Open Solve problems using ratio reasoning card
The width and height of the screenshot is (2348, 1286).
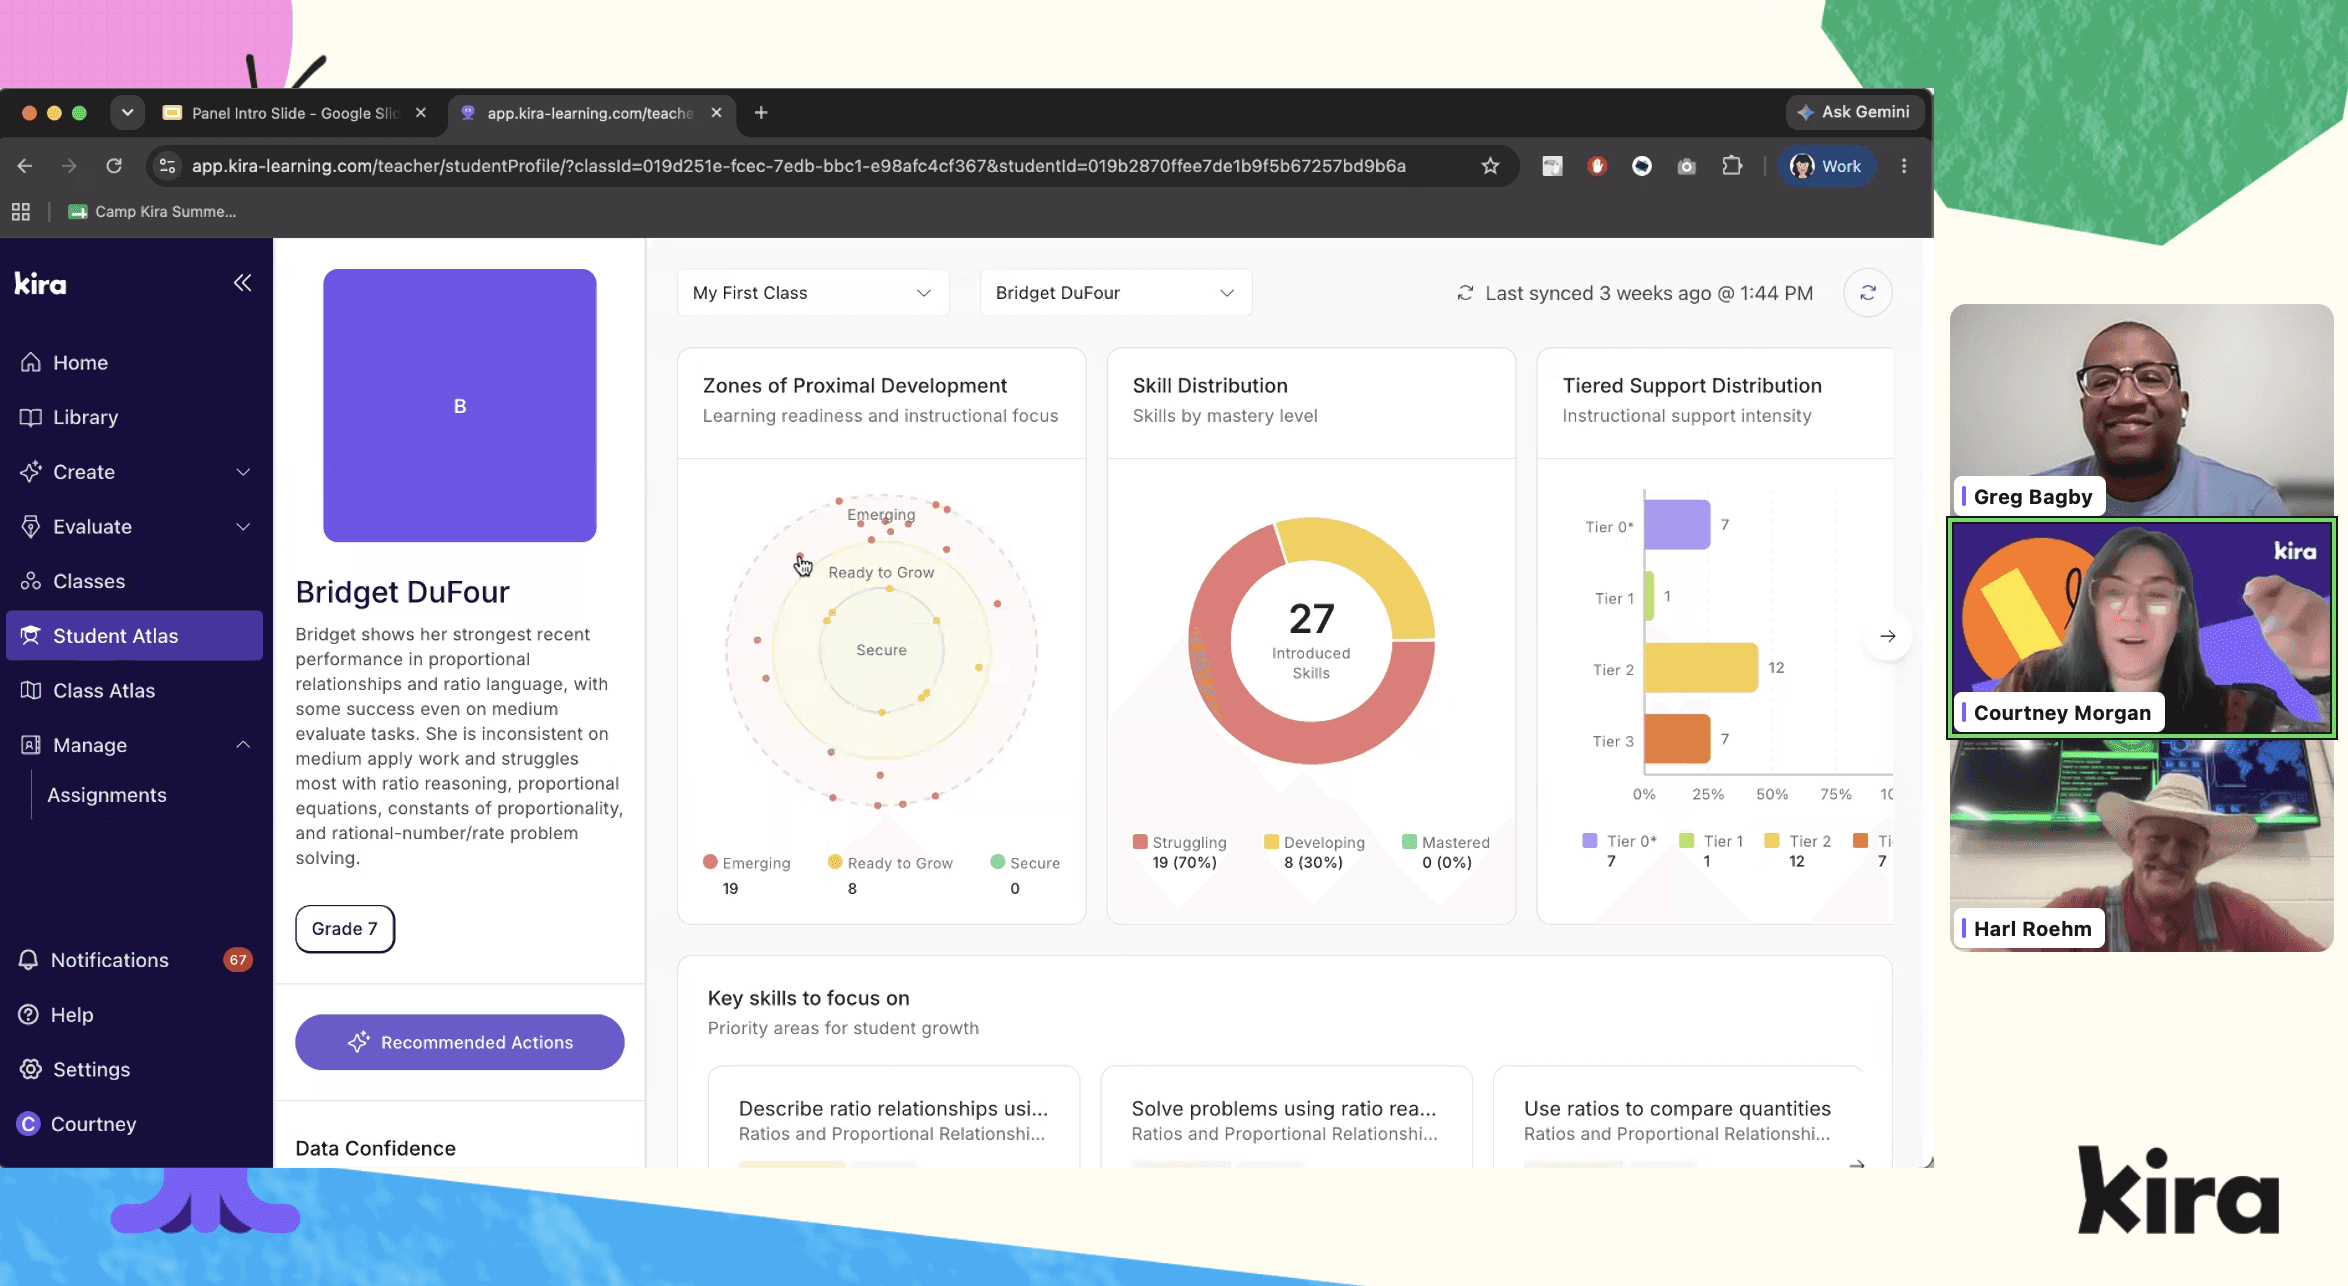click(1286, 1119)
